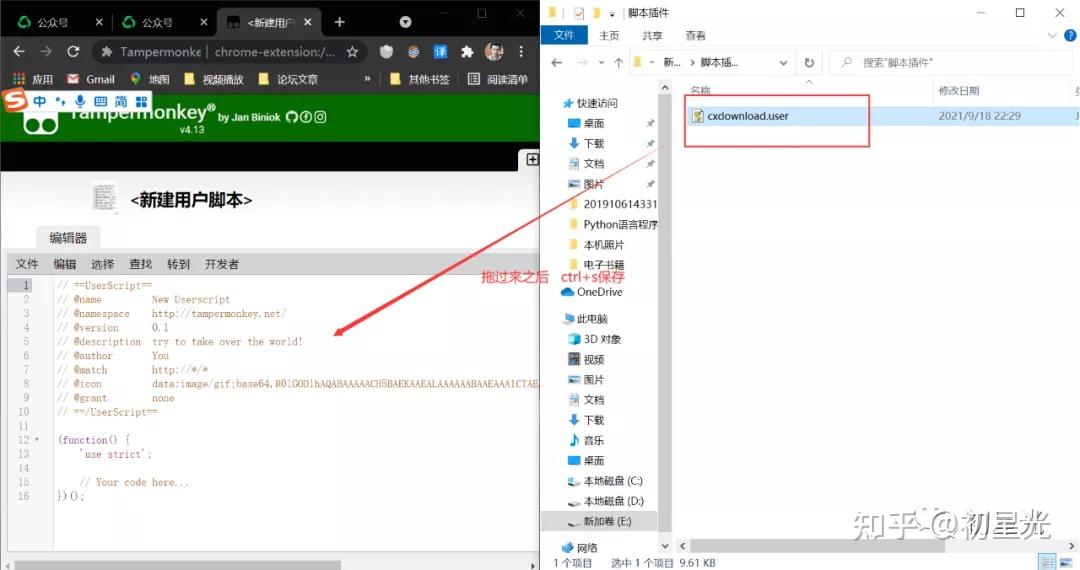This screenshot has width=1080, height=570.
Task: Expand the Explorer address path dropdown
Action: pyautogui.click(x=783, y=63)
